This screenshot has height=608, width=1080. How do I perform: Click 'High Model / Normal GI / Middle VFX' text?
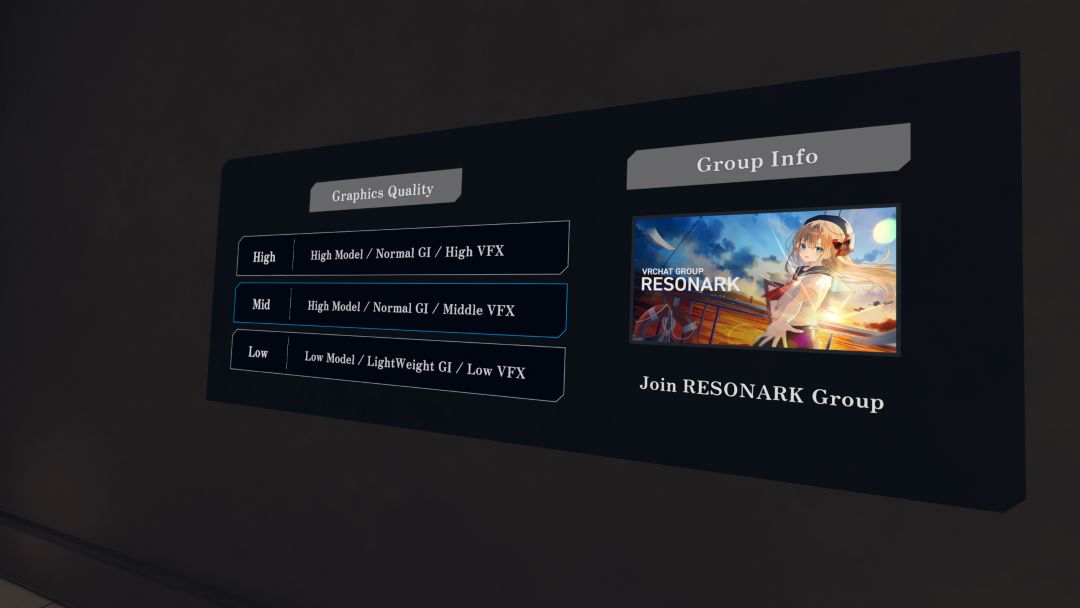[411, 308]
